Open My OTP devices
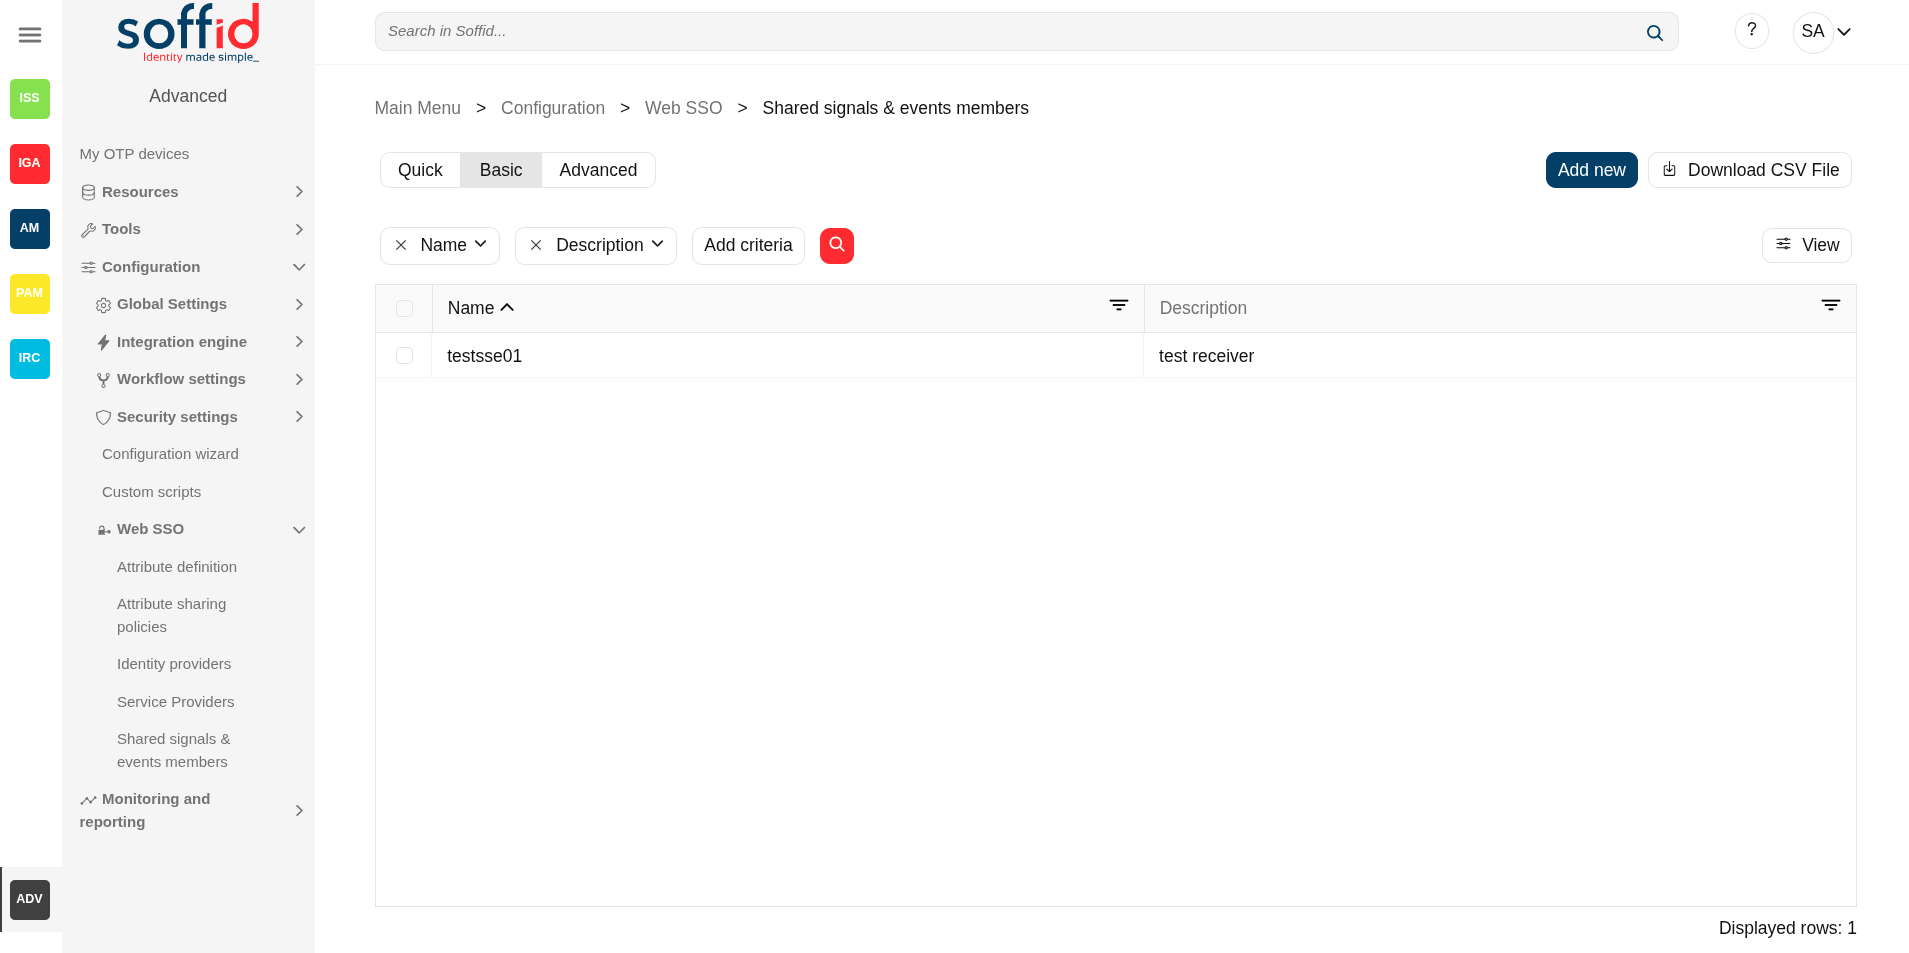This screenshot has width=1909, height=953. pos(134,154)
